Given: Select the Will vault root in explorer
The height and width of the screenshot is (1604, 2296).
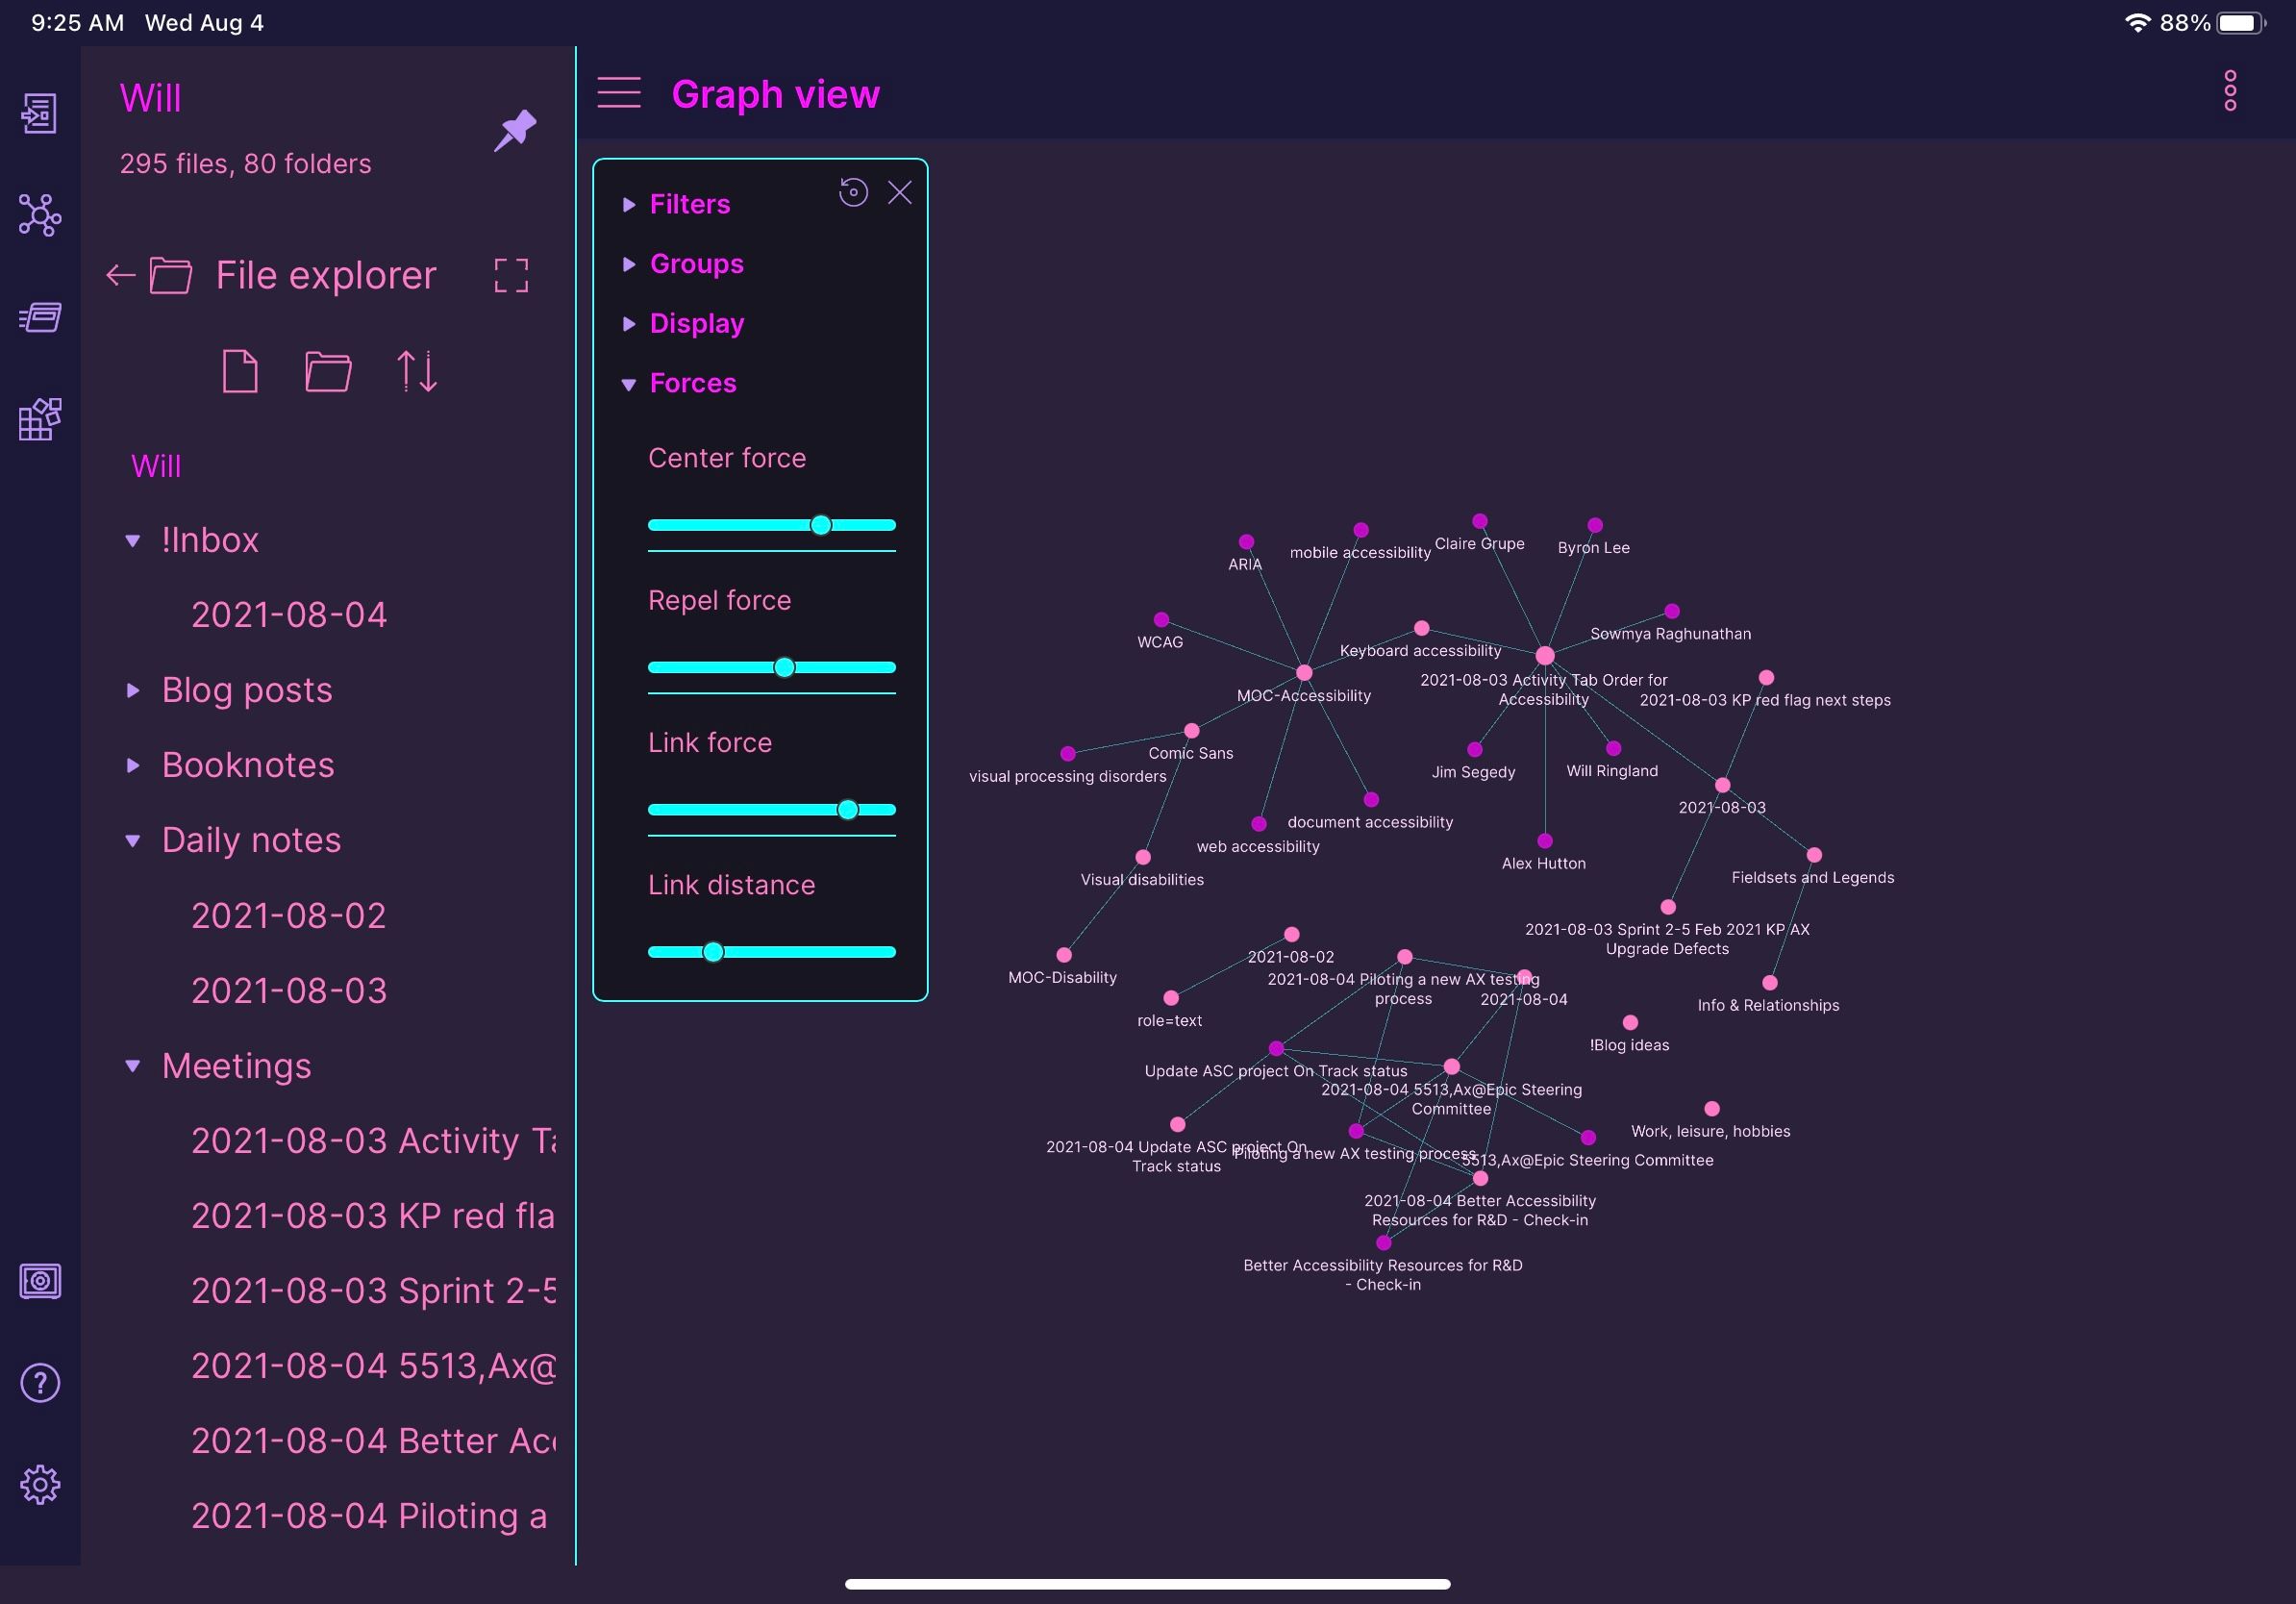Looking at the screenshot, I should (156, 466).
